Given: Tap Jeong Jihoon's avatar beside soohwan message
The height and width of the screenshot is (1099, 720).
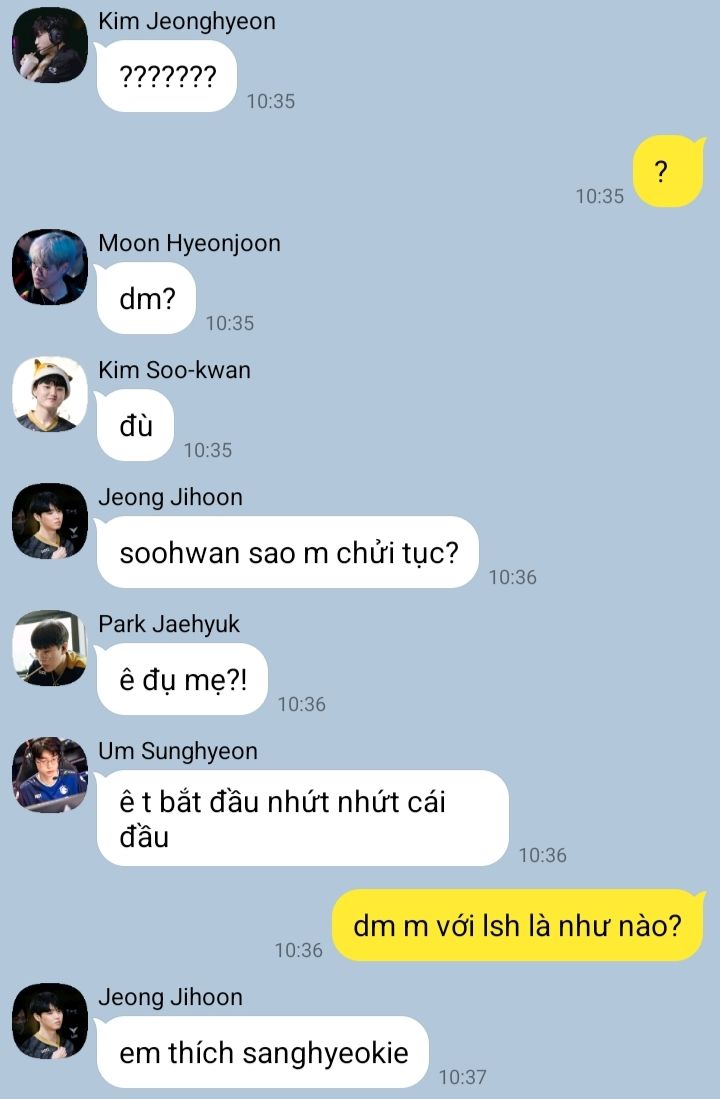Looking at the screenshot, I should point(50,521).
